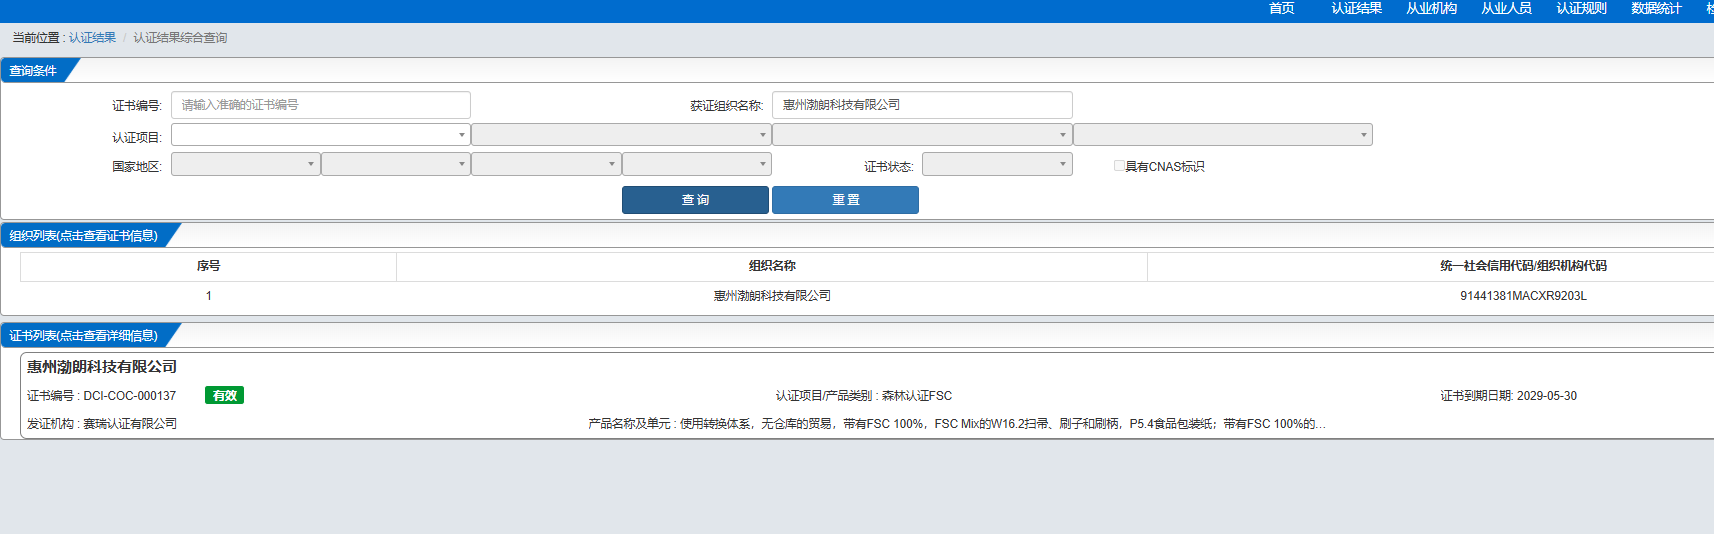The width and height of the screenshot is (1714, 534).
Task: Select organization row 惠州渤朗科技有限公司 in table
Action: click(772, 296)
